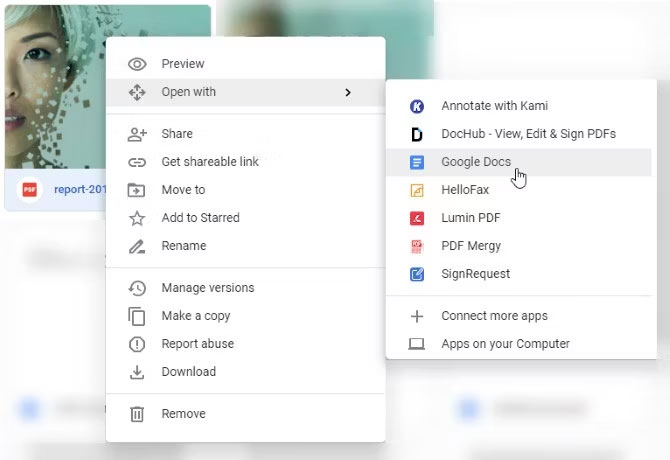Click the red Lumin PDF icon

417,218
